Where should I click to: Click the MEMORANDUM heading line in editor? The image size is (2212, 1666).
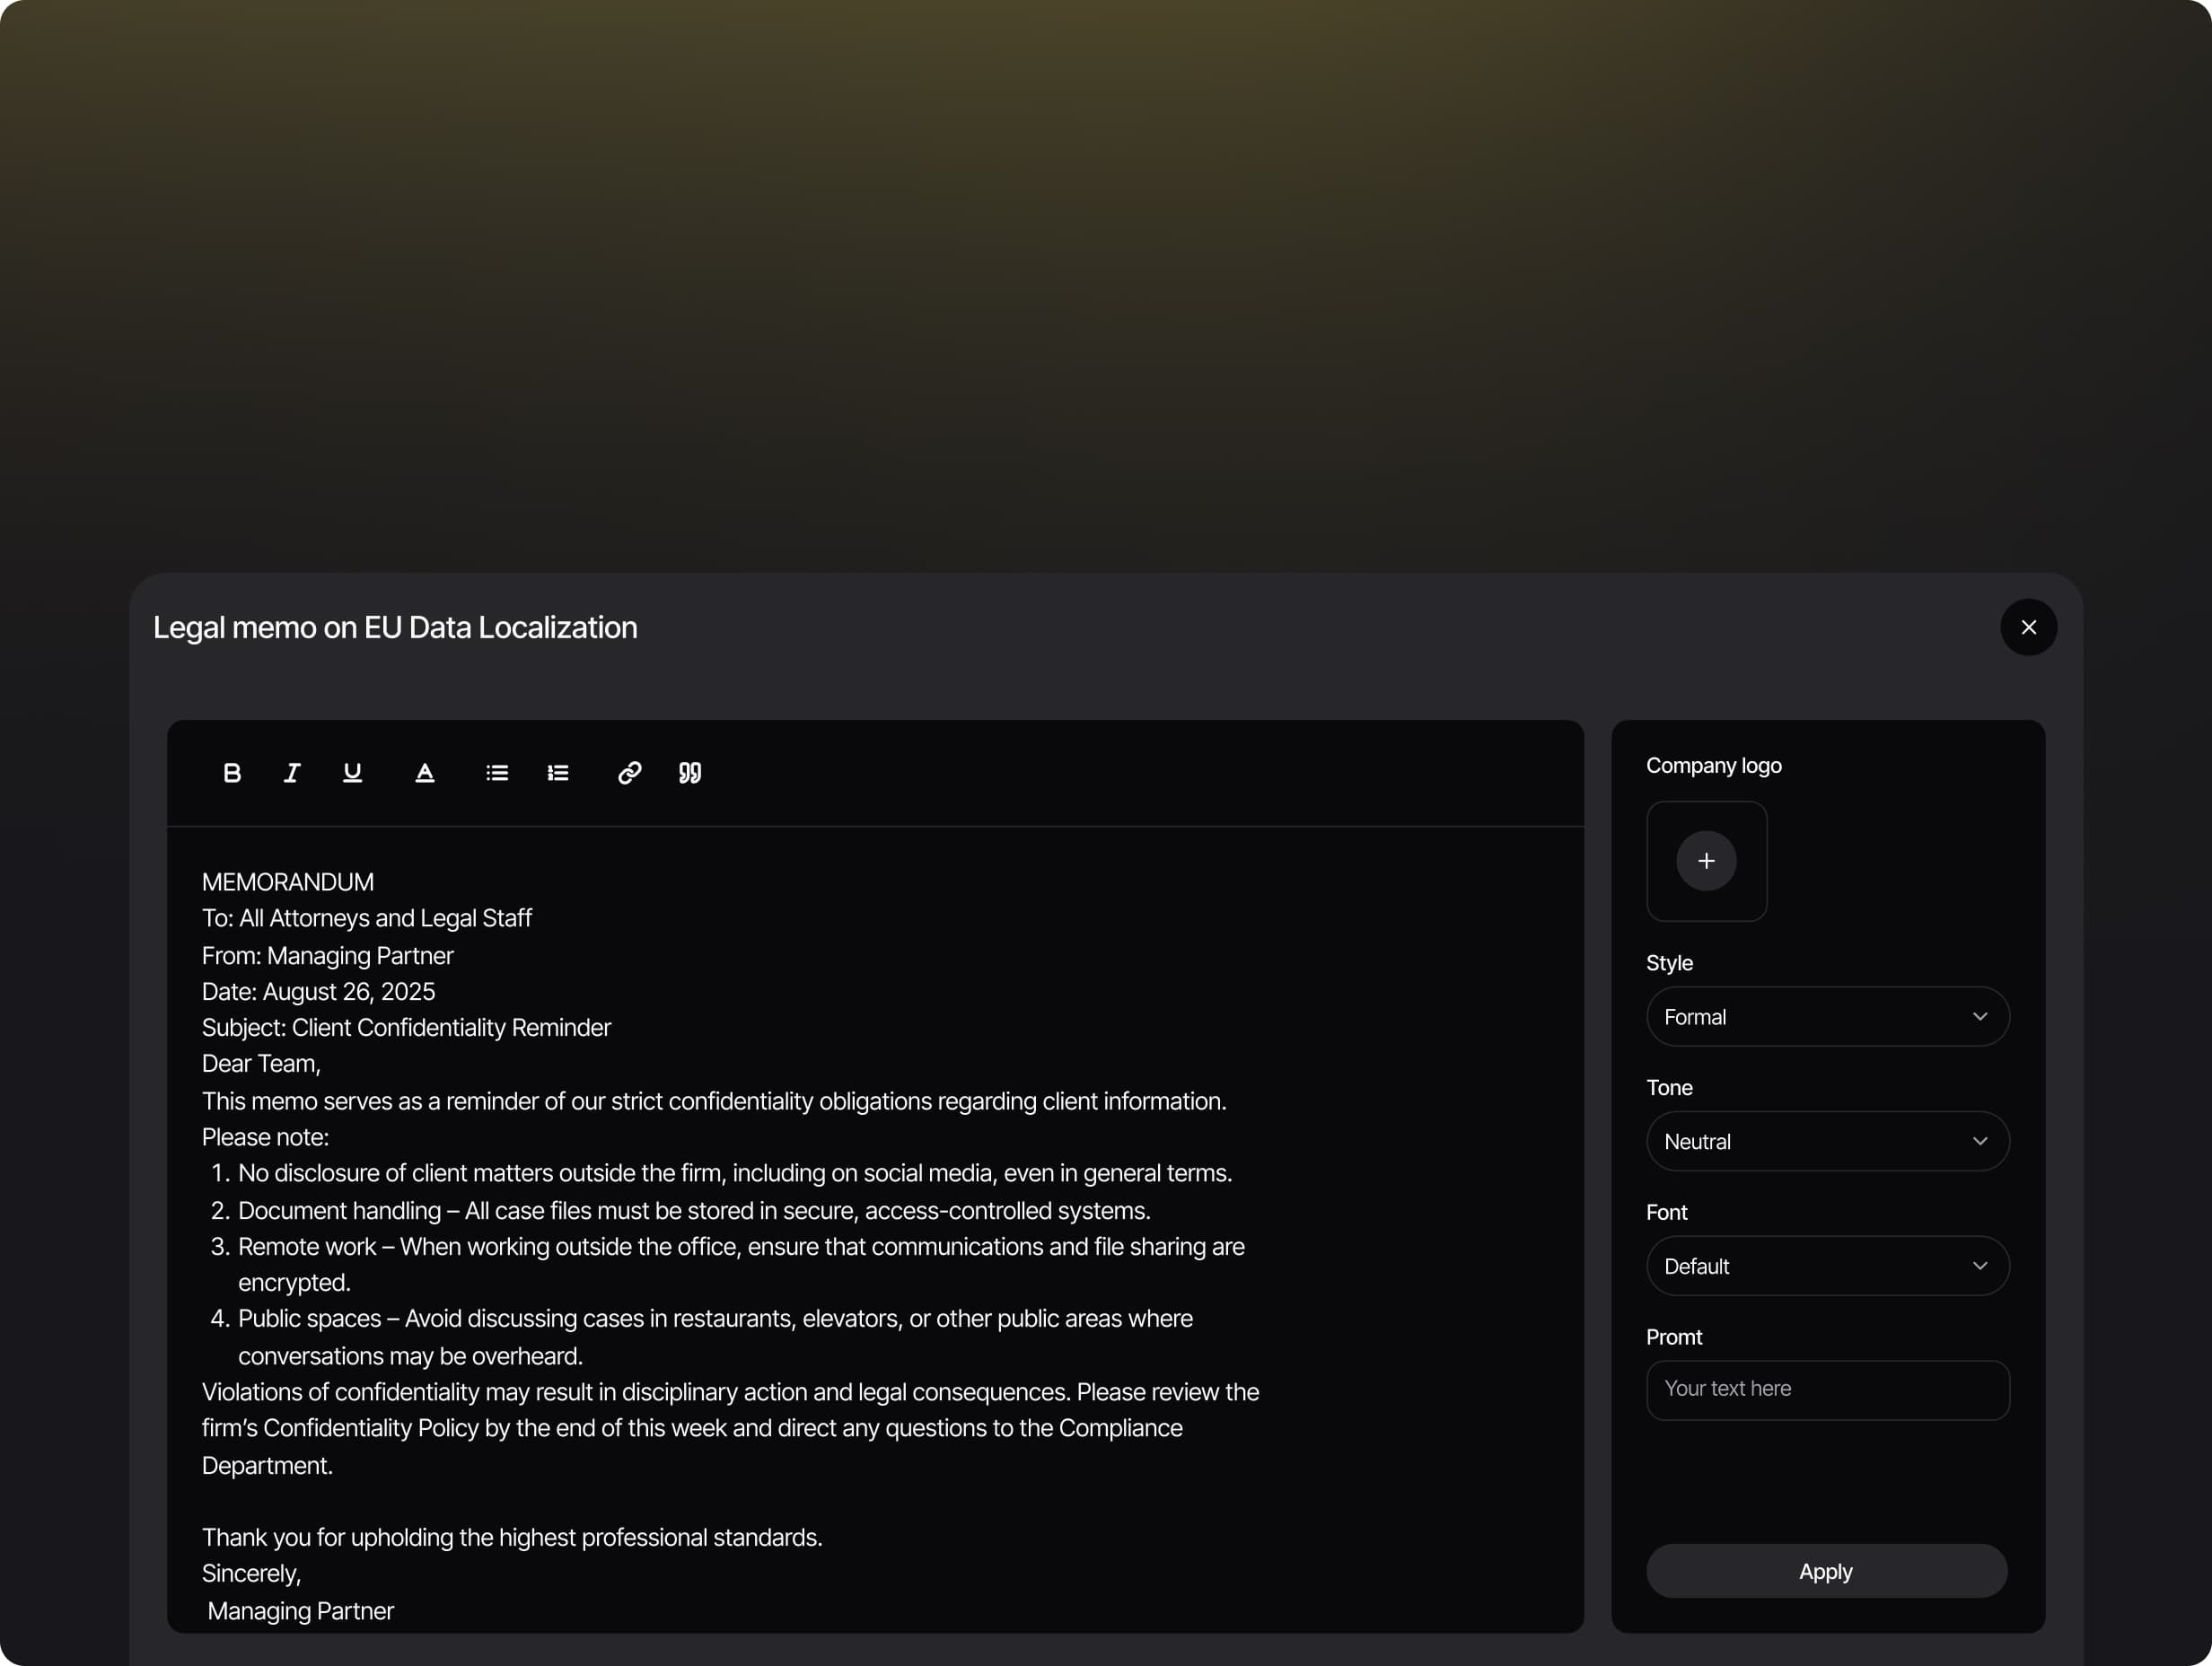click(288, 882)
